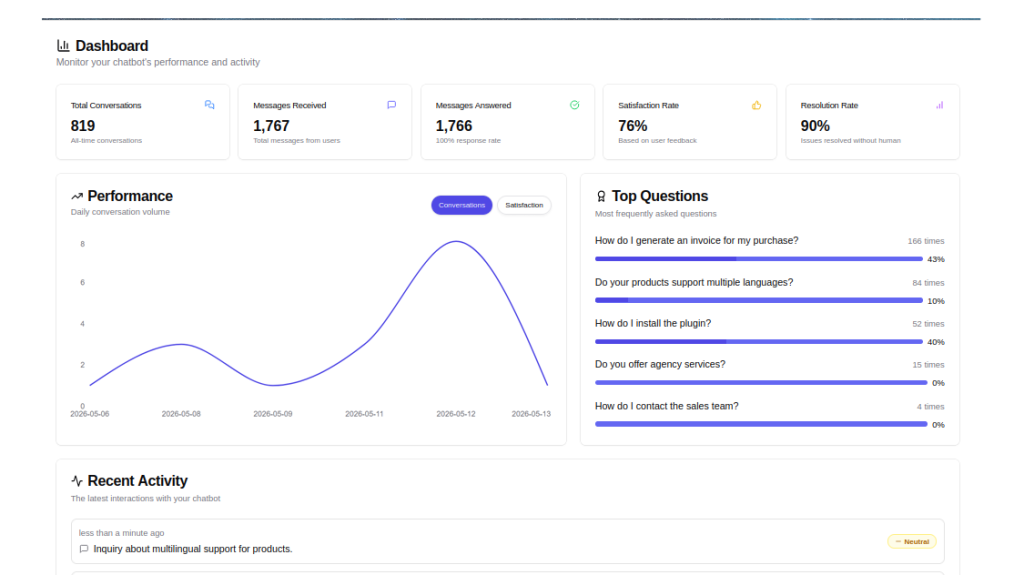The image size is (1024, 575).
Task: Click the Satisfaction Rate value 76%
Action: click(x=633, y=125)
